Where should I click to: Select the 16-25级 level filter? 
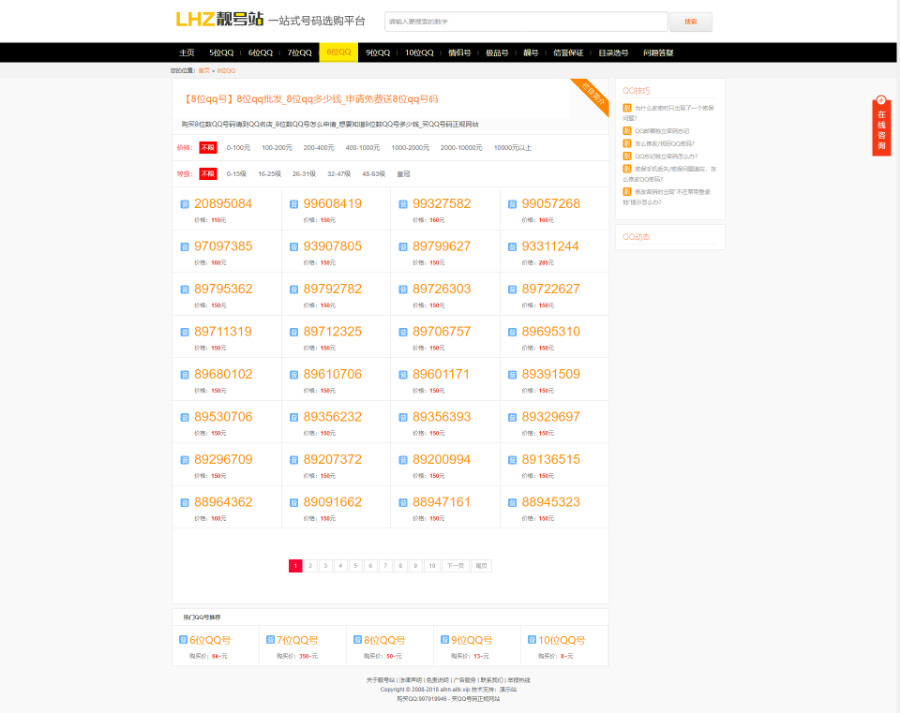click(269, 174)
